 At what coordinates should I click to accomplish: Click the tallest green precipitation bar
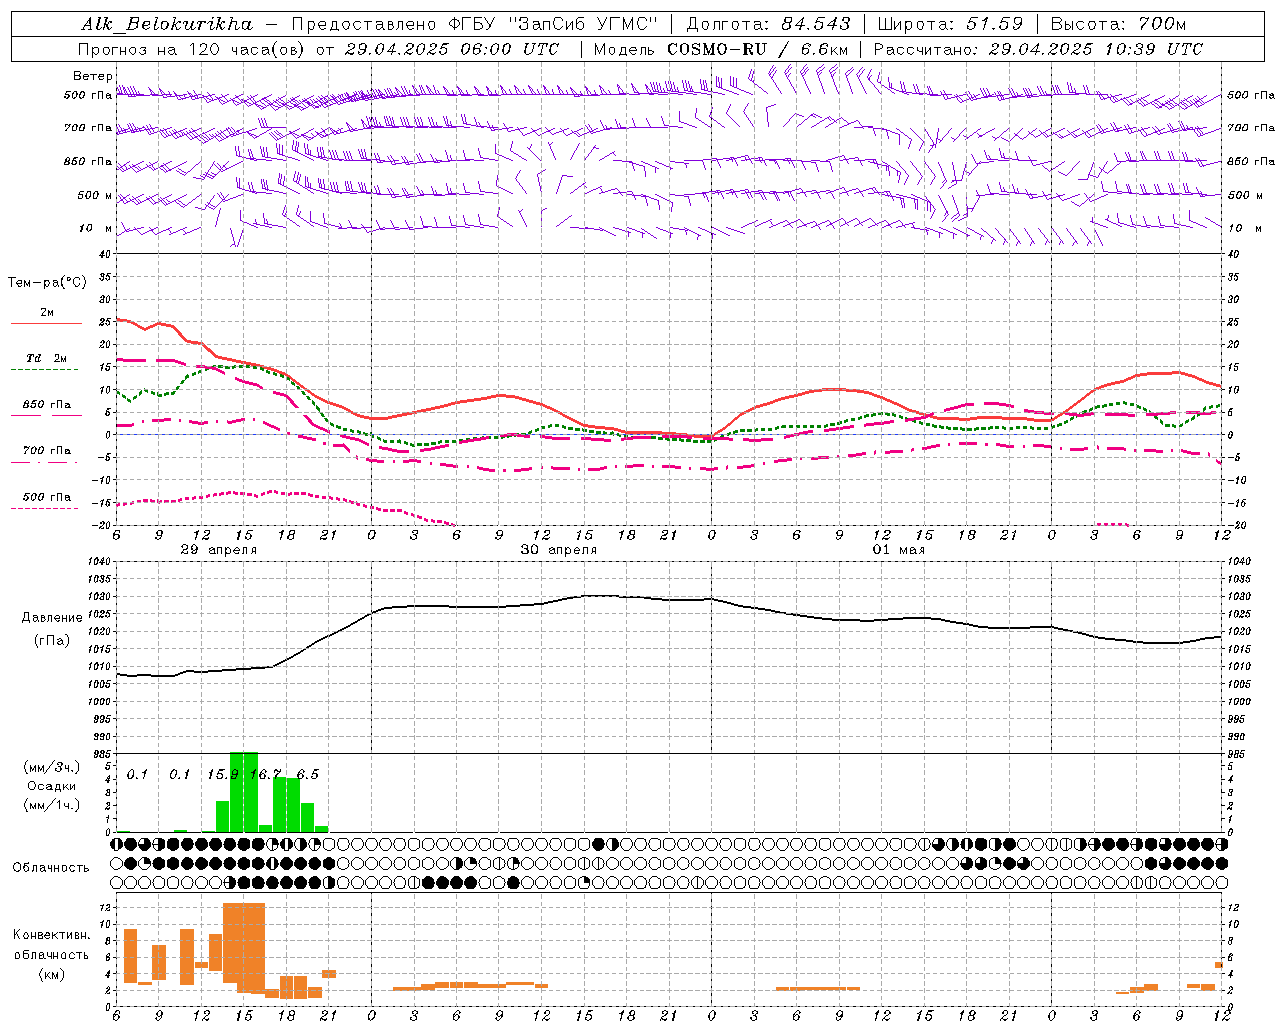click(244, 792)
